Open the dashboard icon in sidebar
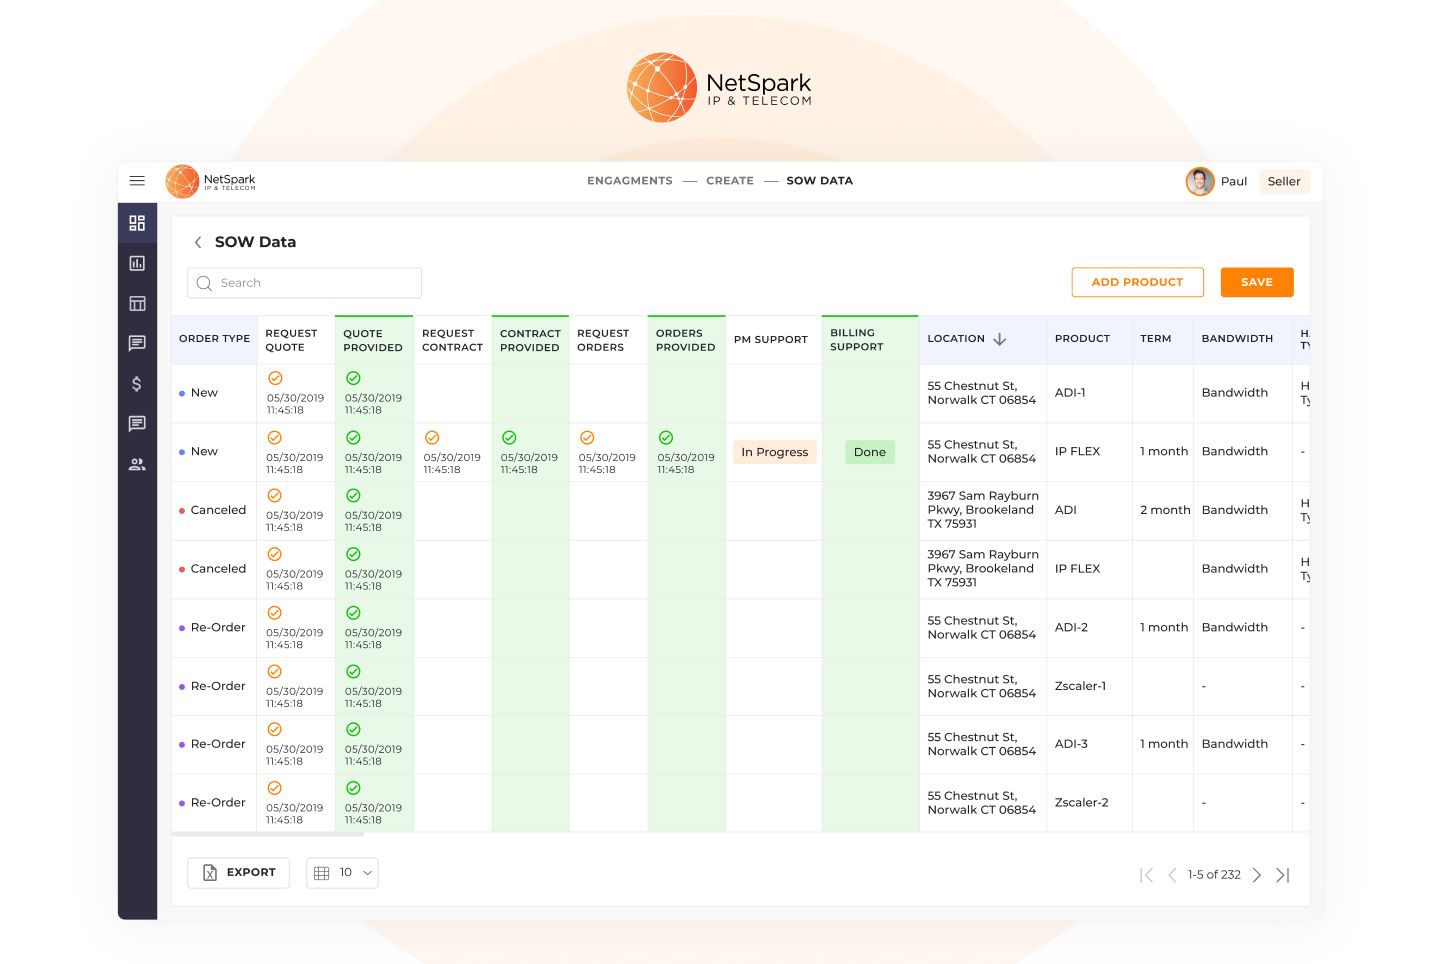This screenshot has width=1440, height=964. click(137, 223)
